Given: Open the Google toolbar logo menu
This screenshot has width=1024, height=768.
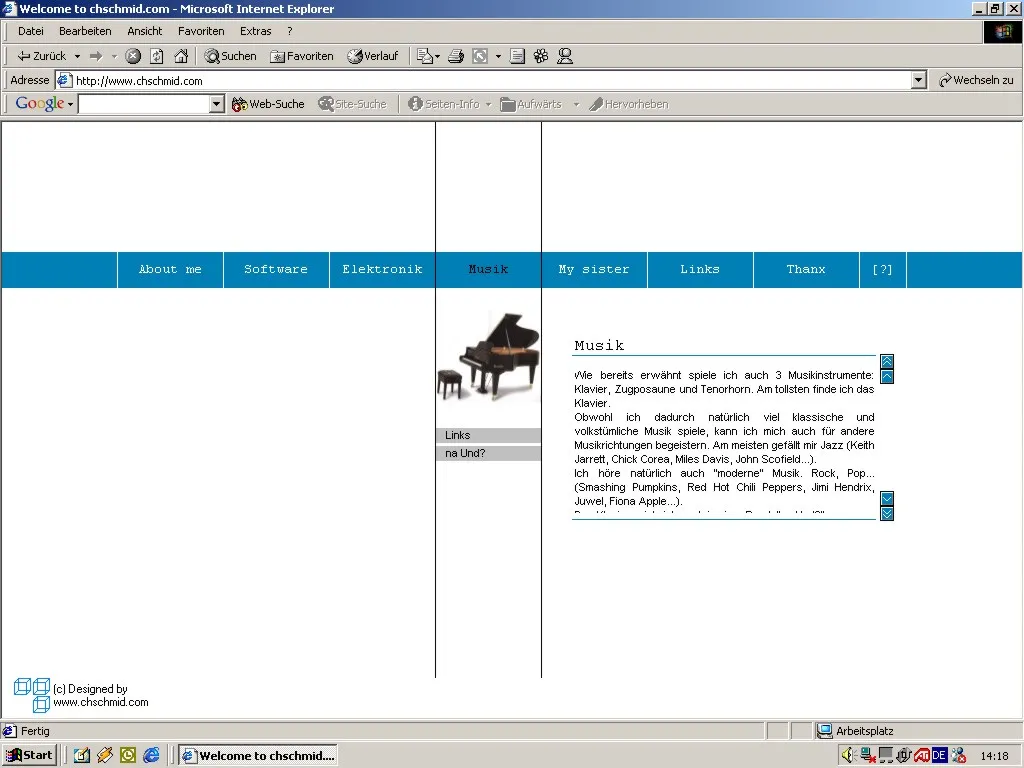Looking at the screenshot, I should (x=44, y=104).
